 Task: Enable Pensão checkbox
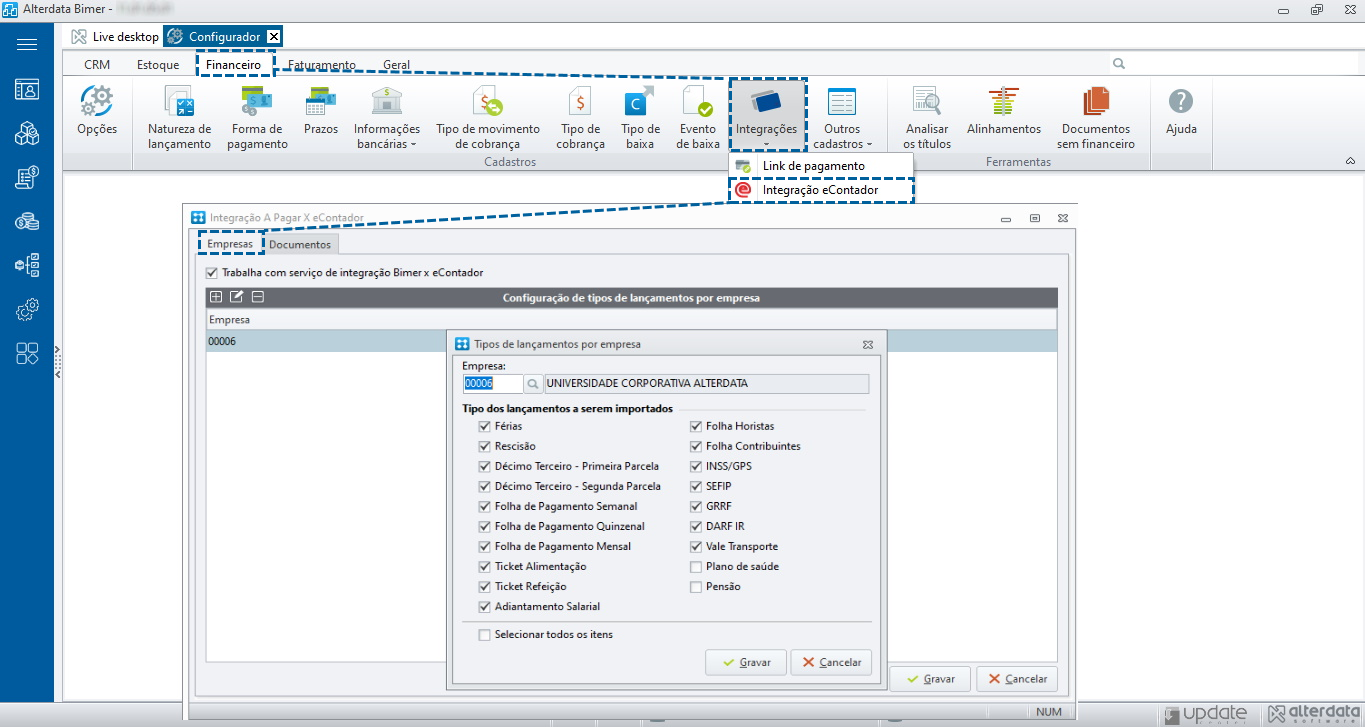[696, 587]
